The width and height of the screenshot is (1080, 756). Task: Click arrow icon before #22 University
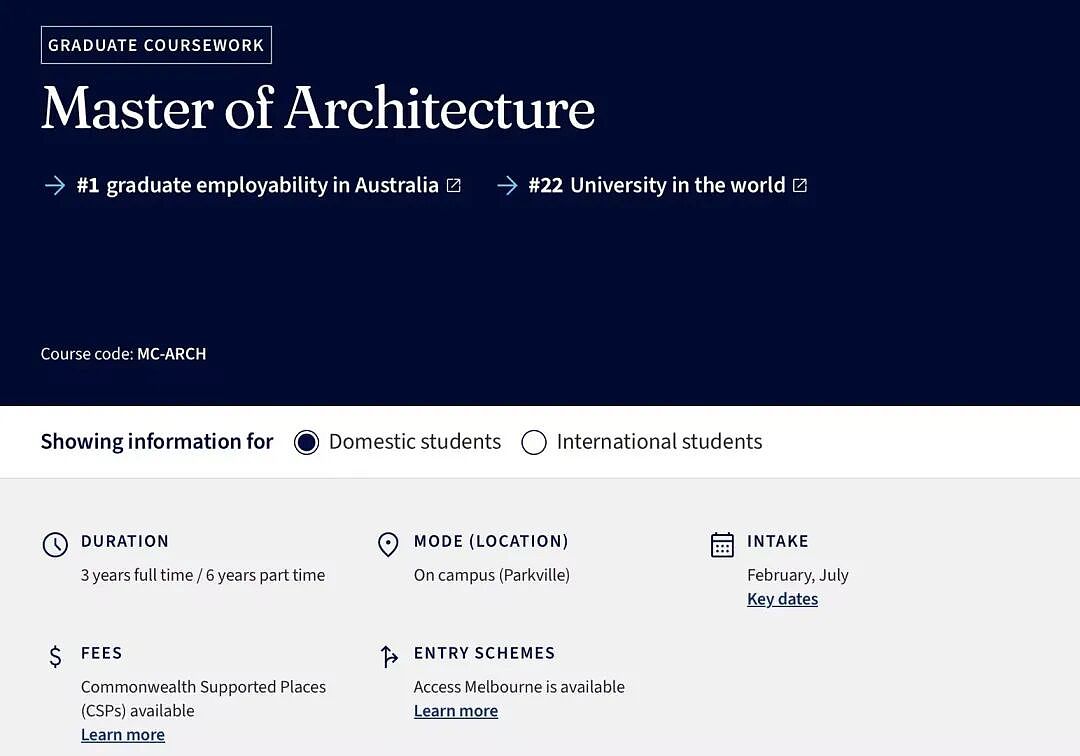508,185
